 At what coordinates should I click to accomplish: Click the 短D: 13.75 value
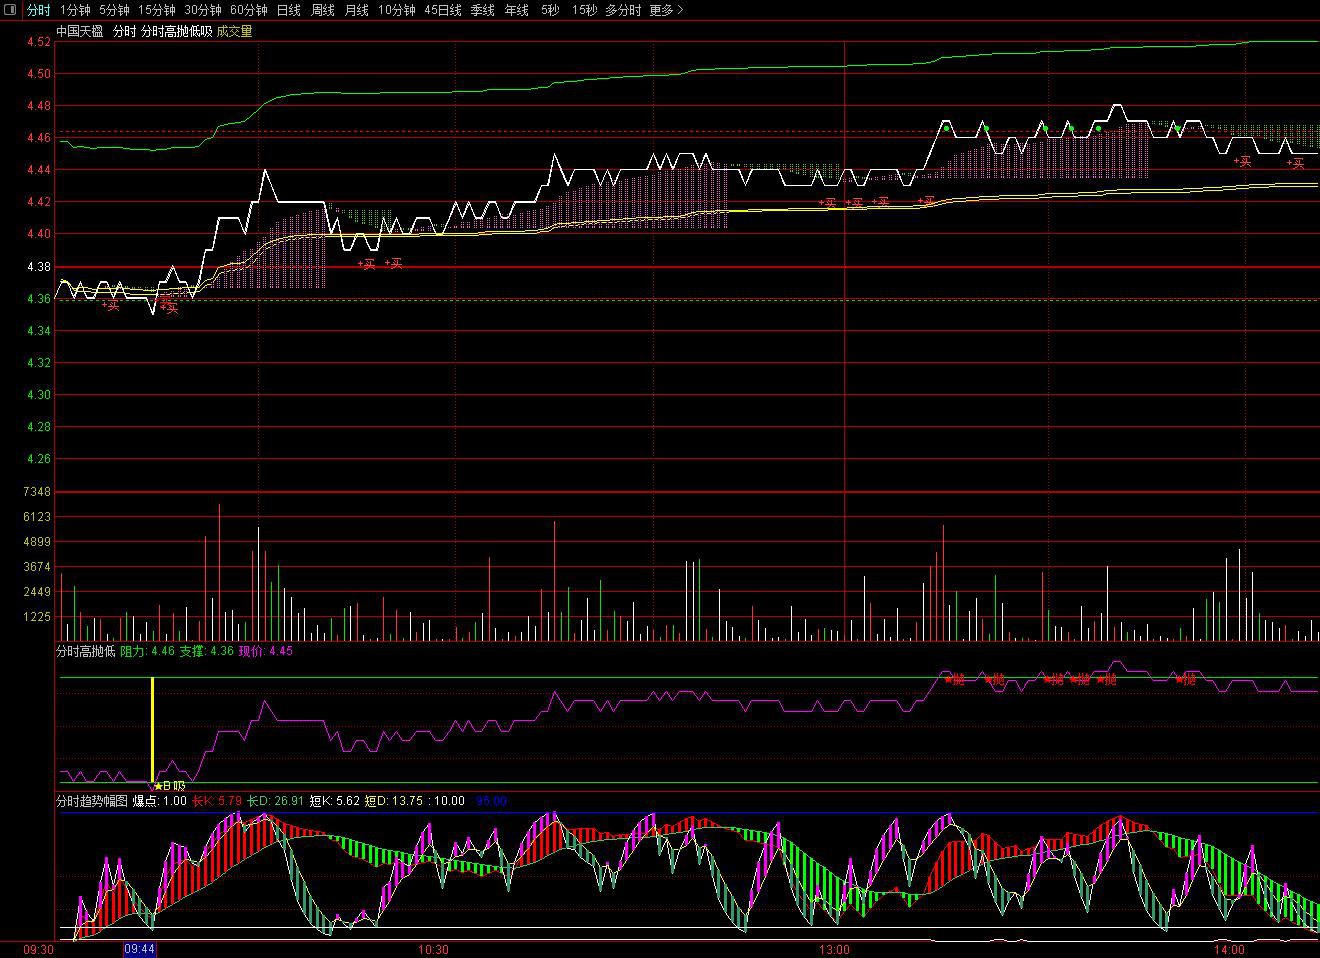tap(393, 801)
